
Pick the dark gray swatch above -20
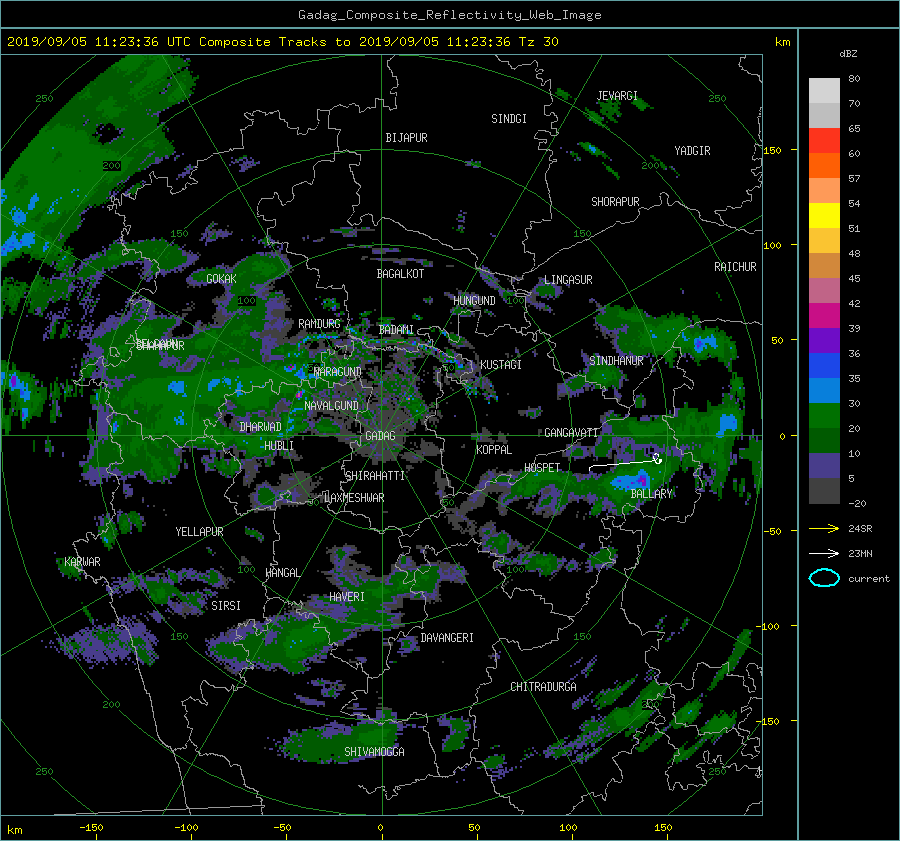coord(824,491)
